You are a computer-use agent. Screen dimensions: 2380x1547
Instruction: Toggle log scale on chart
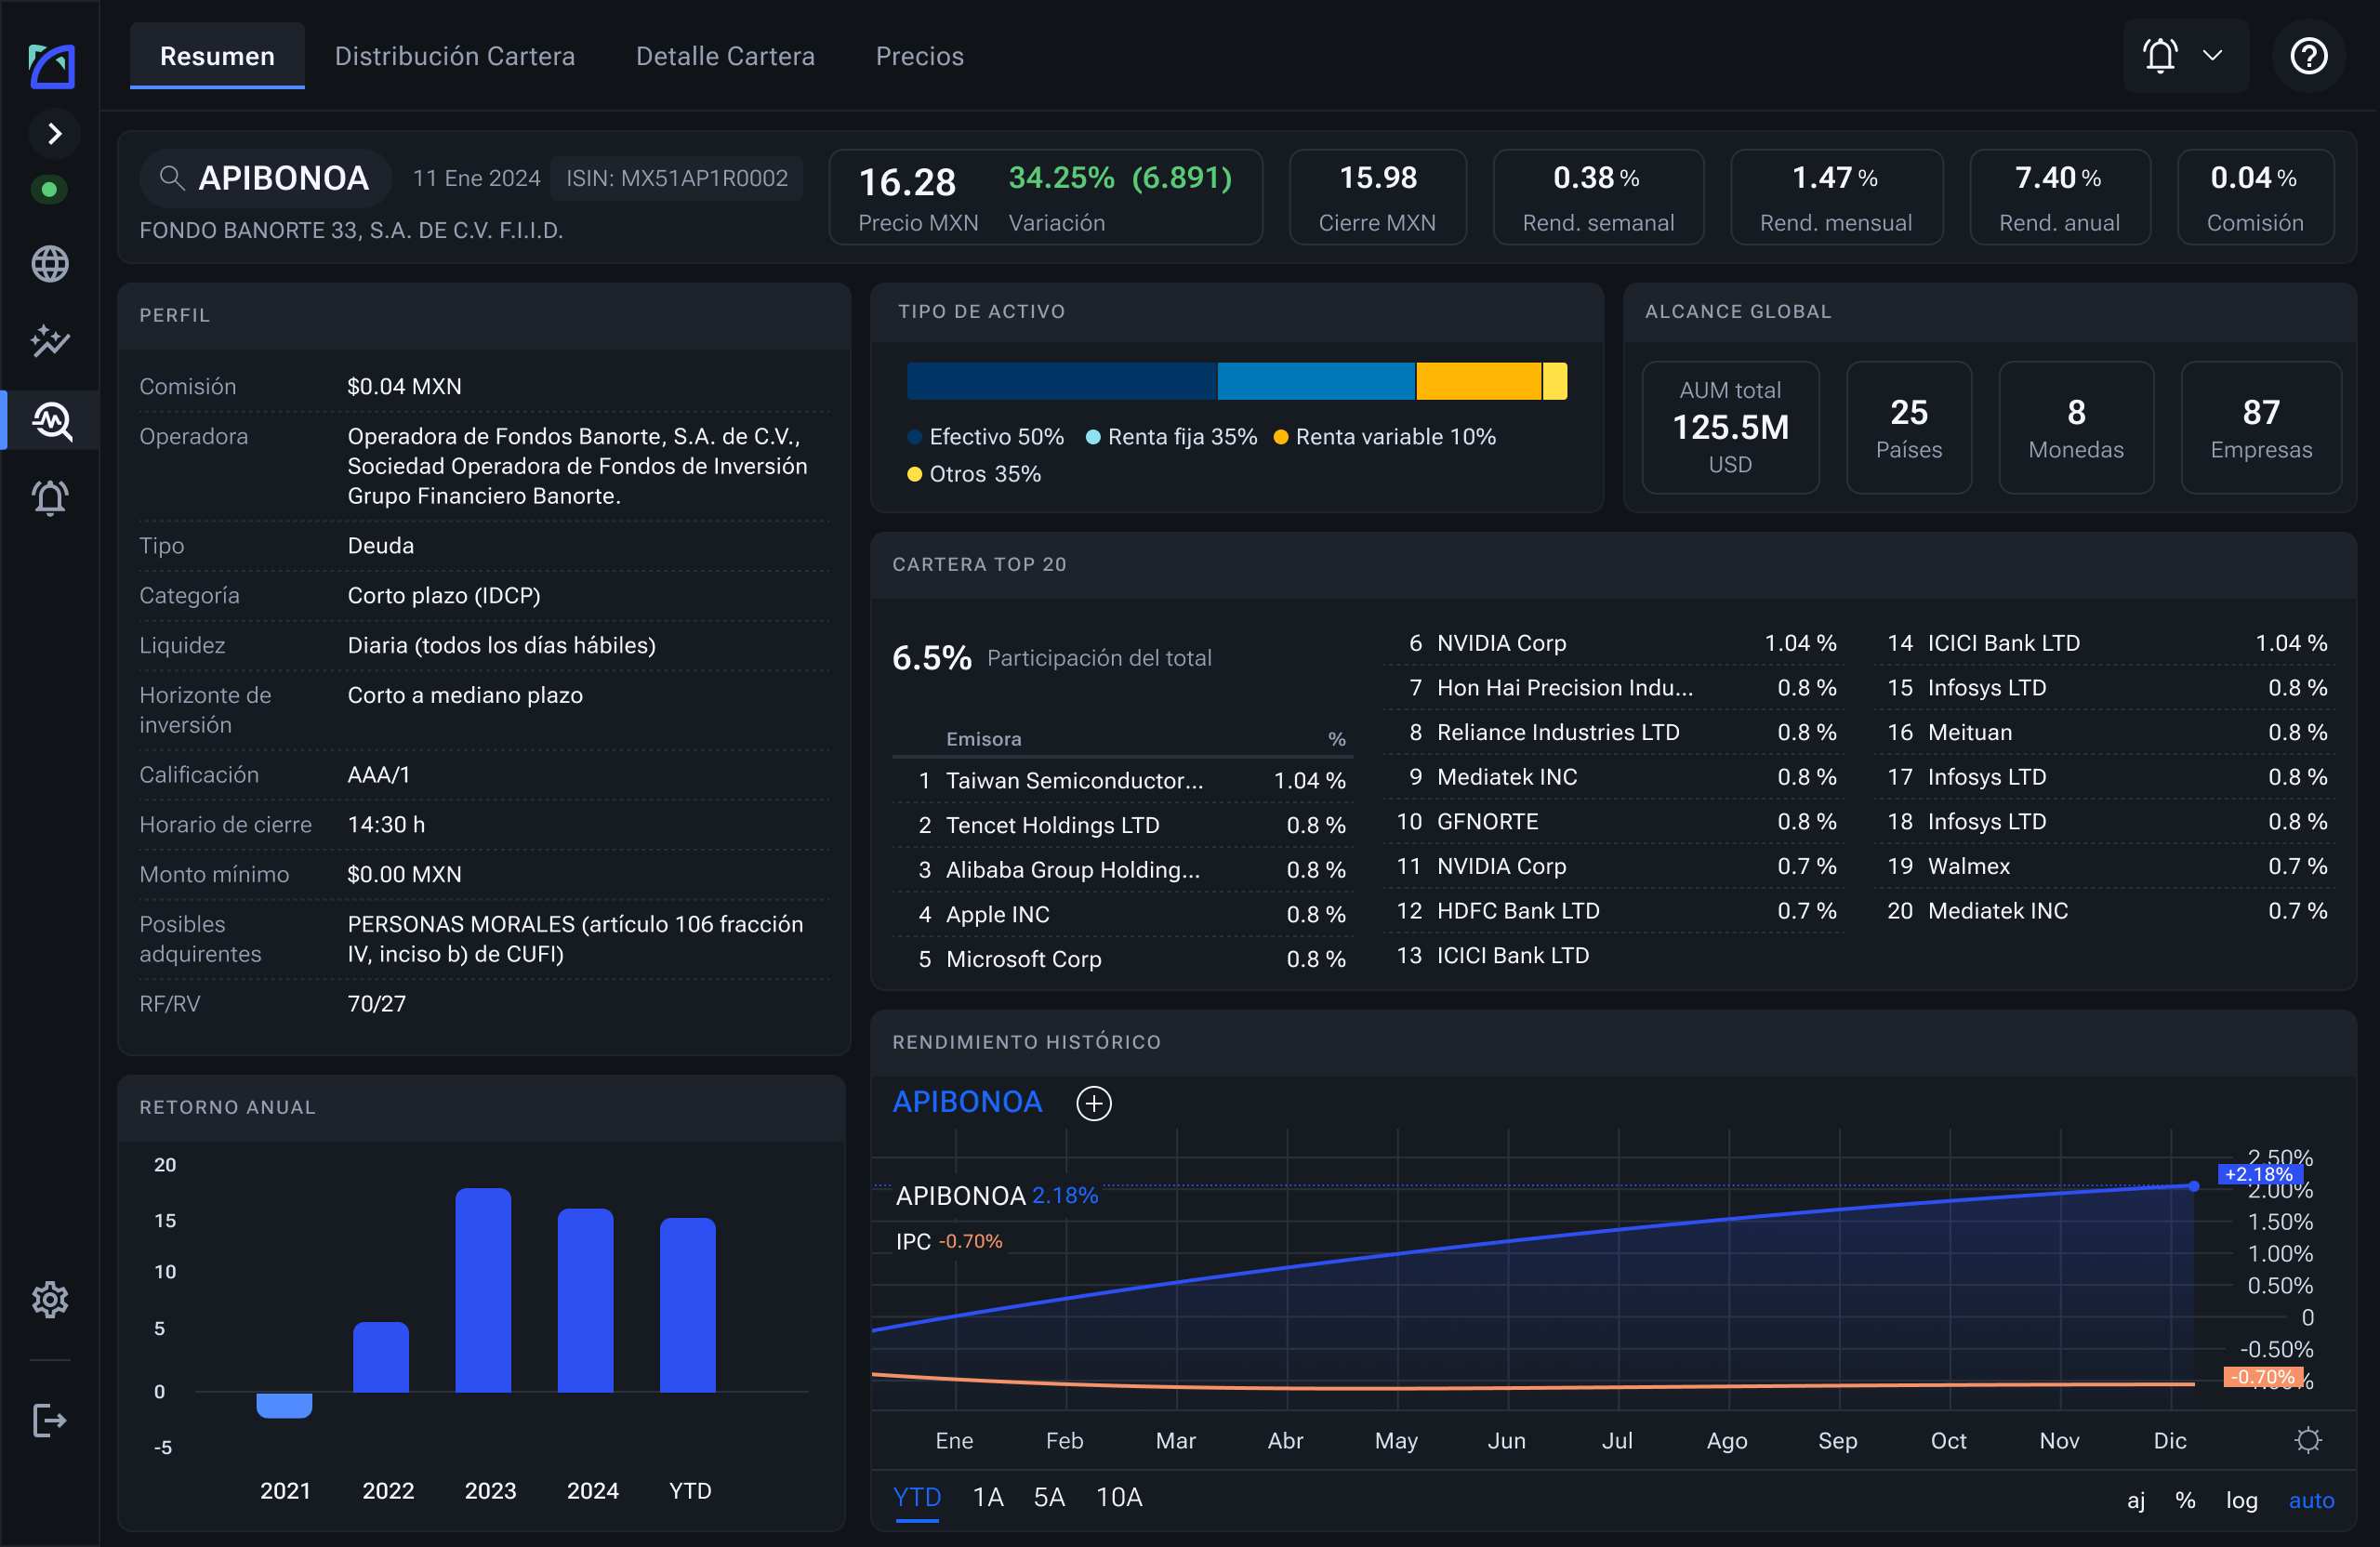point(2242,1500)
